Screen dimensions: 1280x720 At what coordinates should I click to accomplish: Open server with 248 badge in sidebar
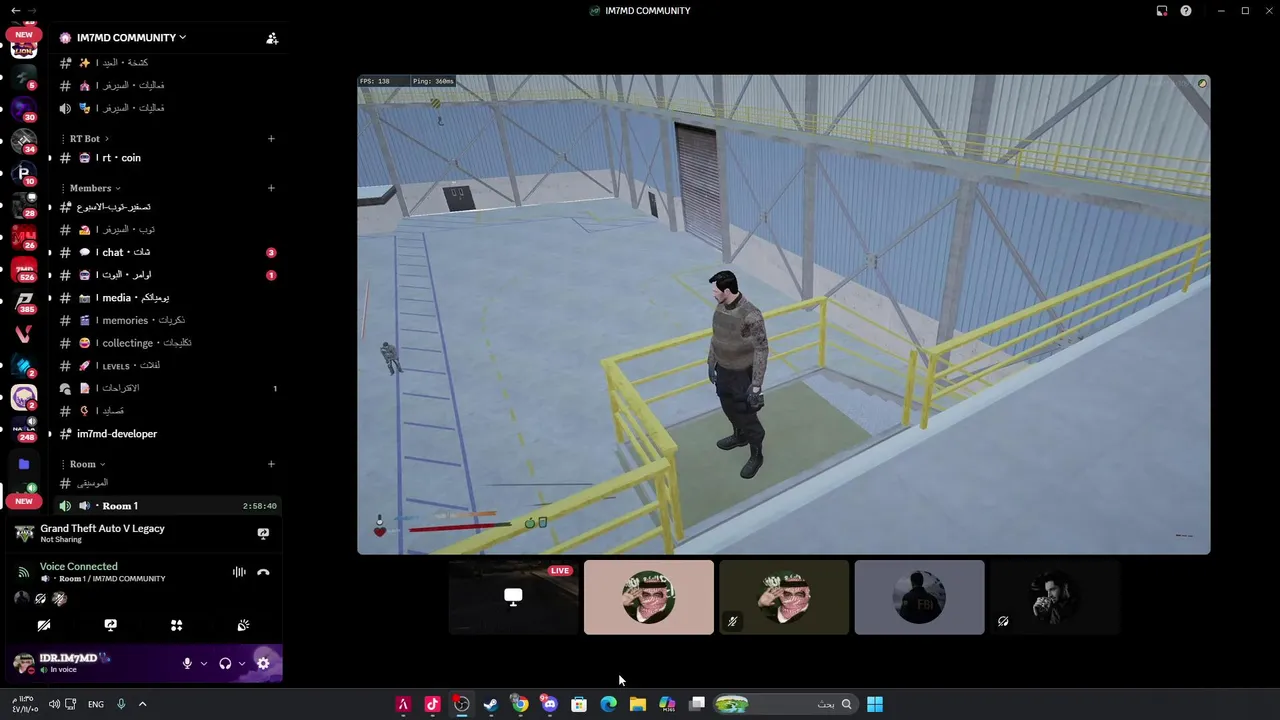[x=24, y=429]
